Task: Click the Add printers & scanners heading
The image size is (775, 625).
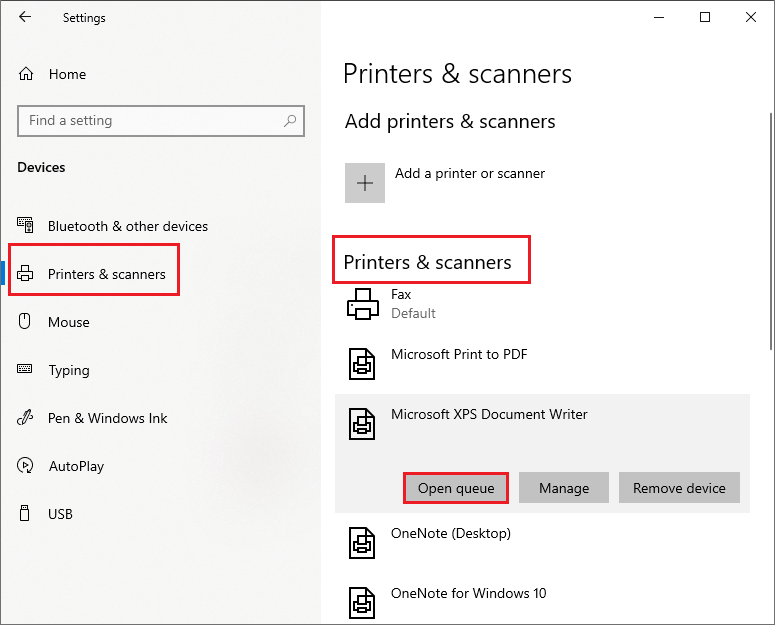Action: [x=450, y=121]
